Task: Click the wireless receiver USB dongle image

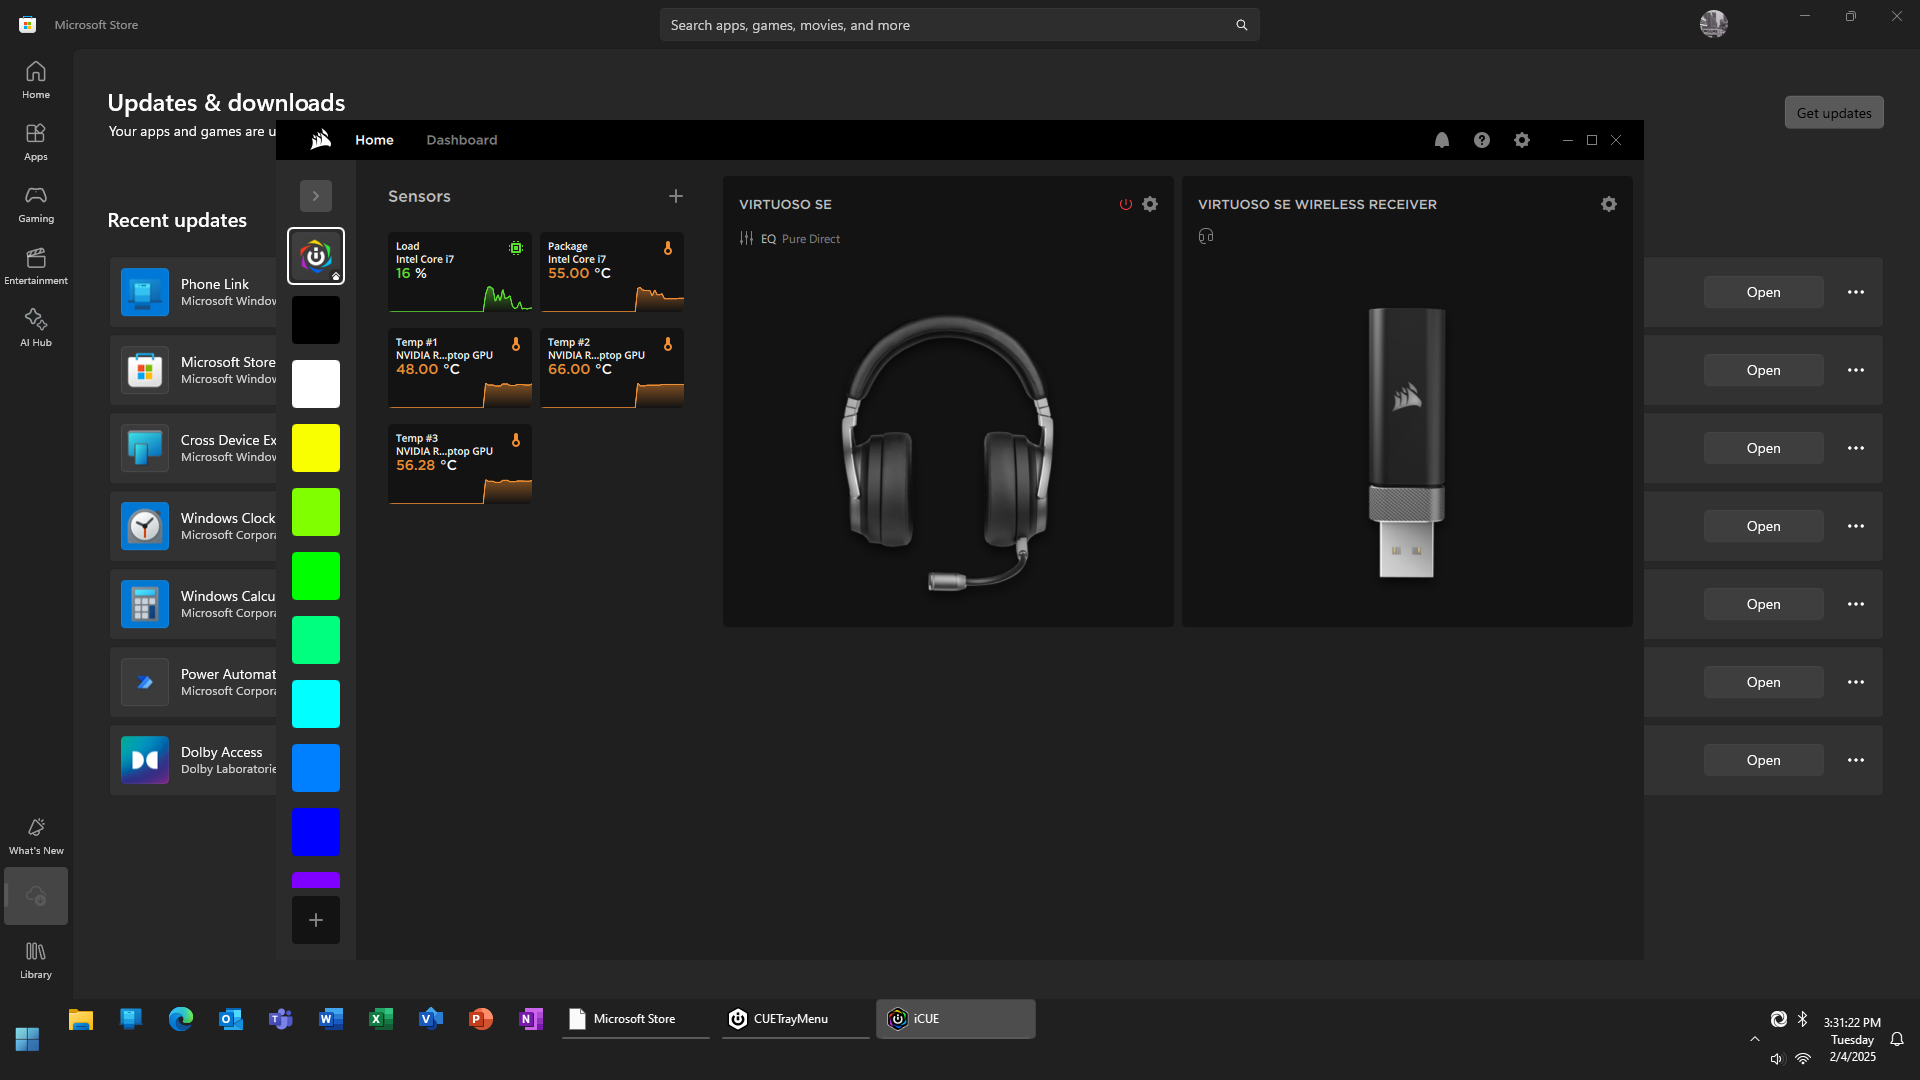Action: coord(1406,442)
